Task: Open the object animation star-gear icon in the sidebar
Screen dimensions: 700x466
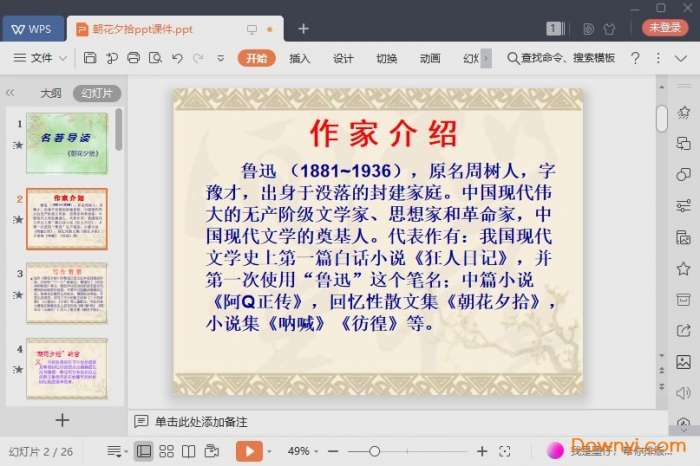Action: pos(683,112)
